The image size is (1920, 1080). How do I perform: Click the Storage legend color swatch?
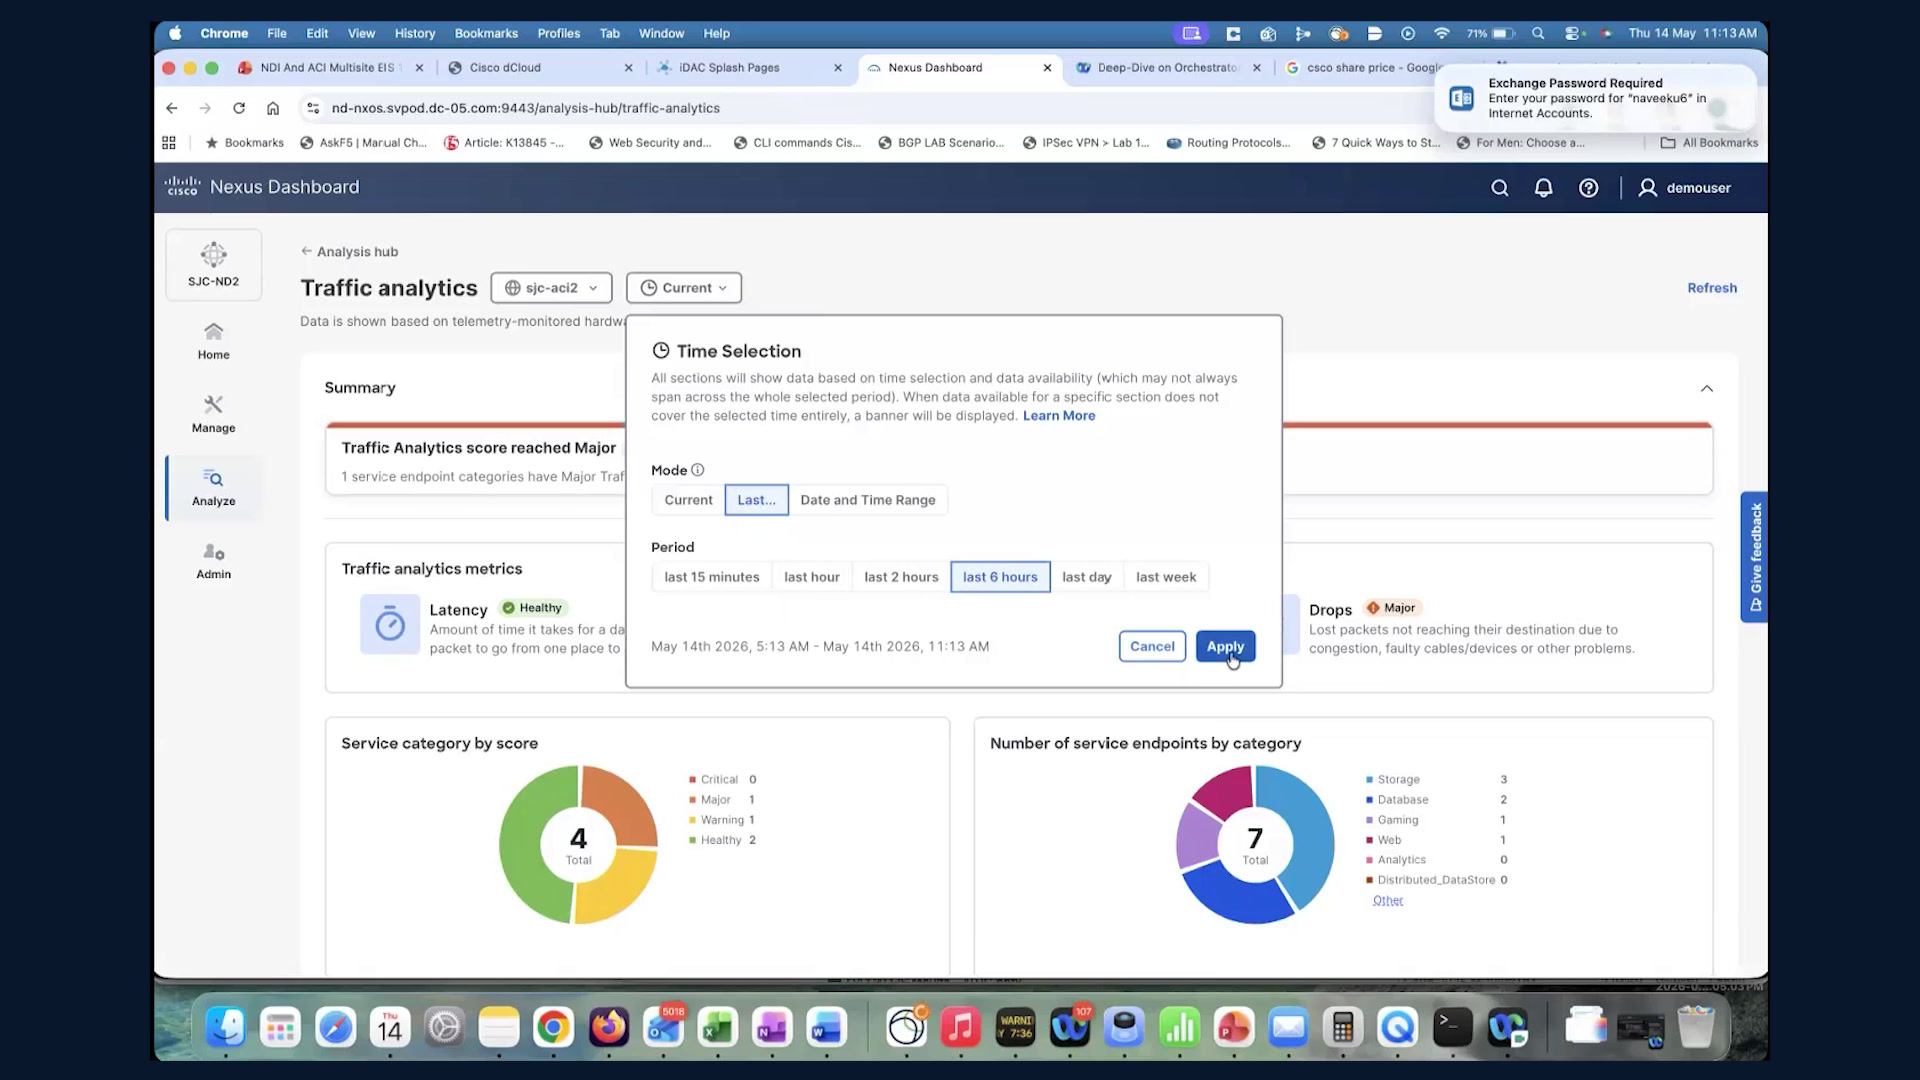[x=1369, y=780]
